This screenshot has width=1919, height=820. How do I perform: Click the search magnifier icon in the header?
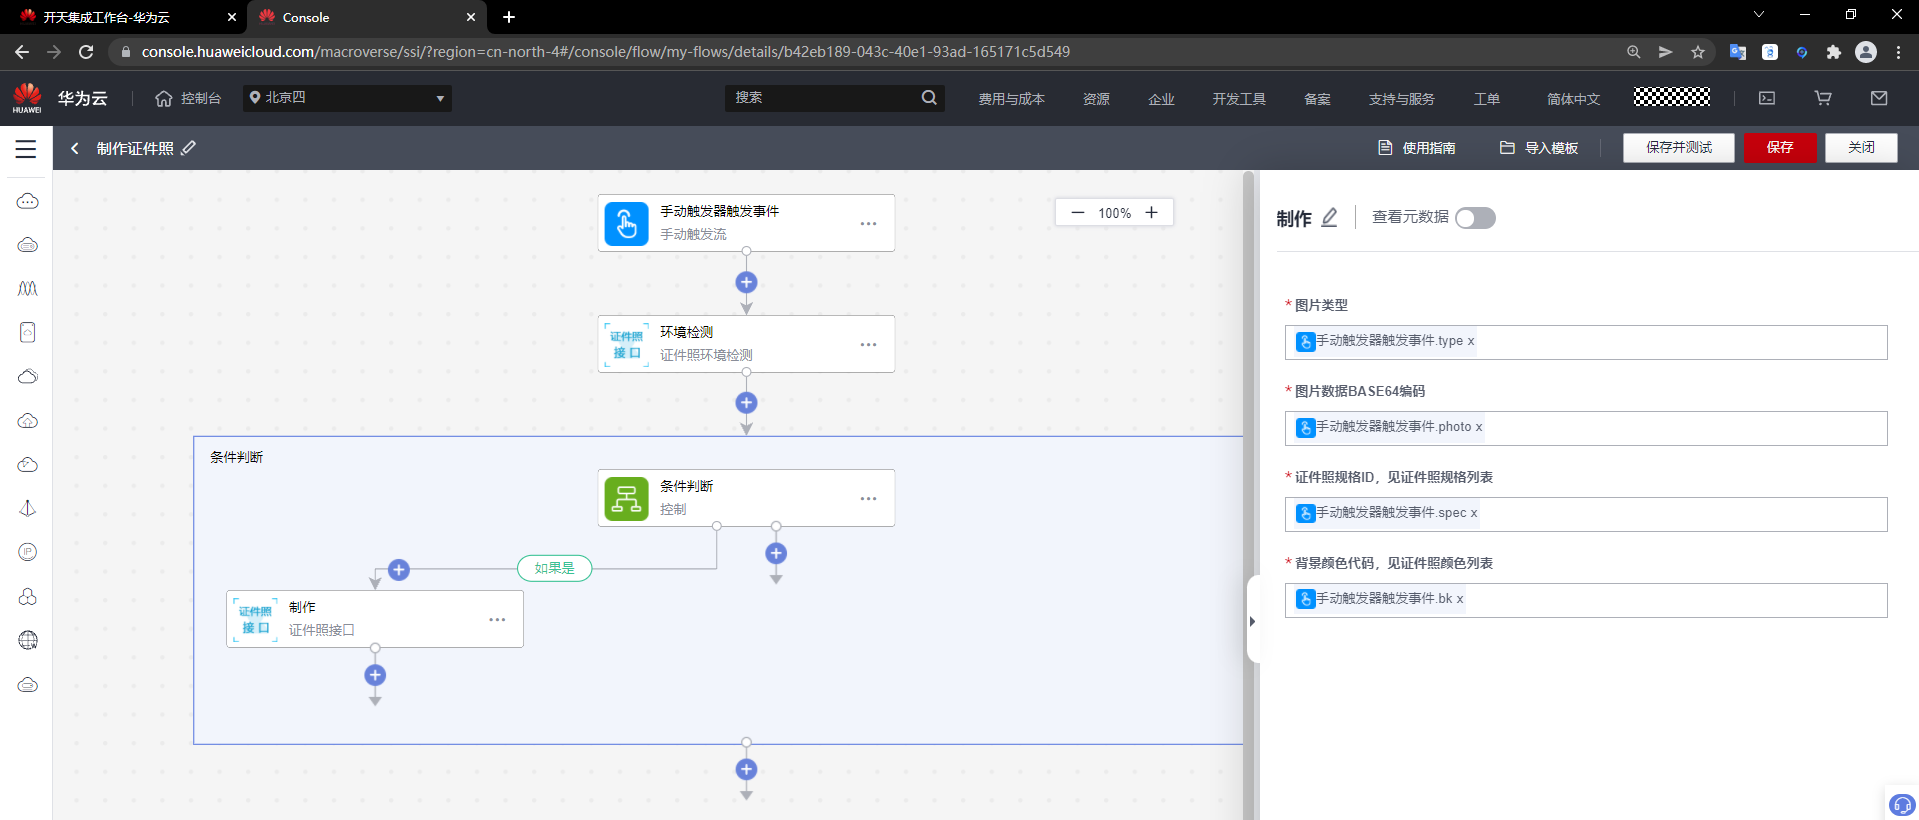(929, 98)
